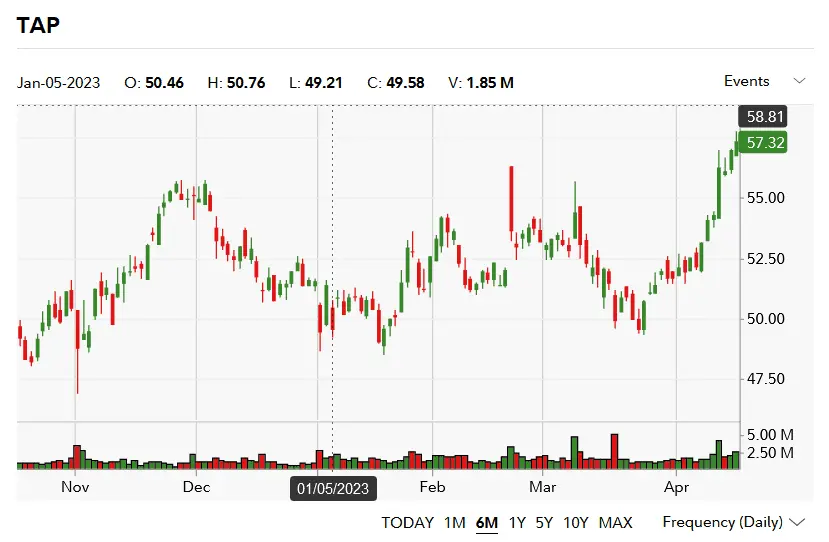This screenshot has width=829, height=542.
Task: Expand the Events chevron arrow
Action: 799,81
